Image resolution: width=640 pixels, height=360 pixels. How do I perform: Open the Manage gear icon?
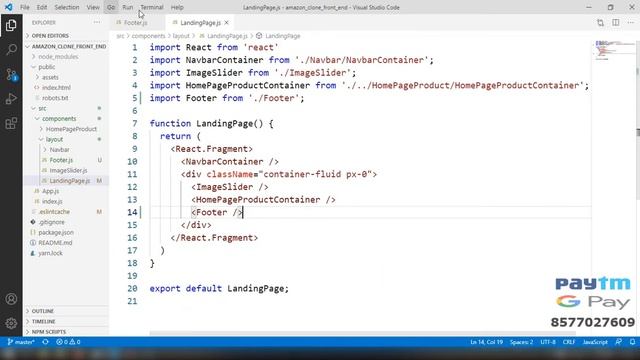tap(11, 323)
